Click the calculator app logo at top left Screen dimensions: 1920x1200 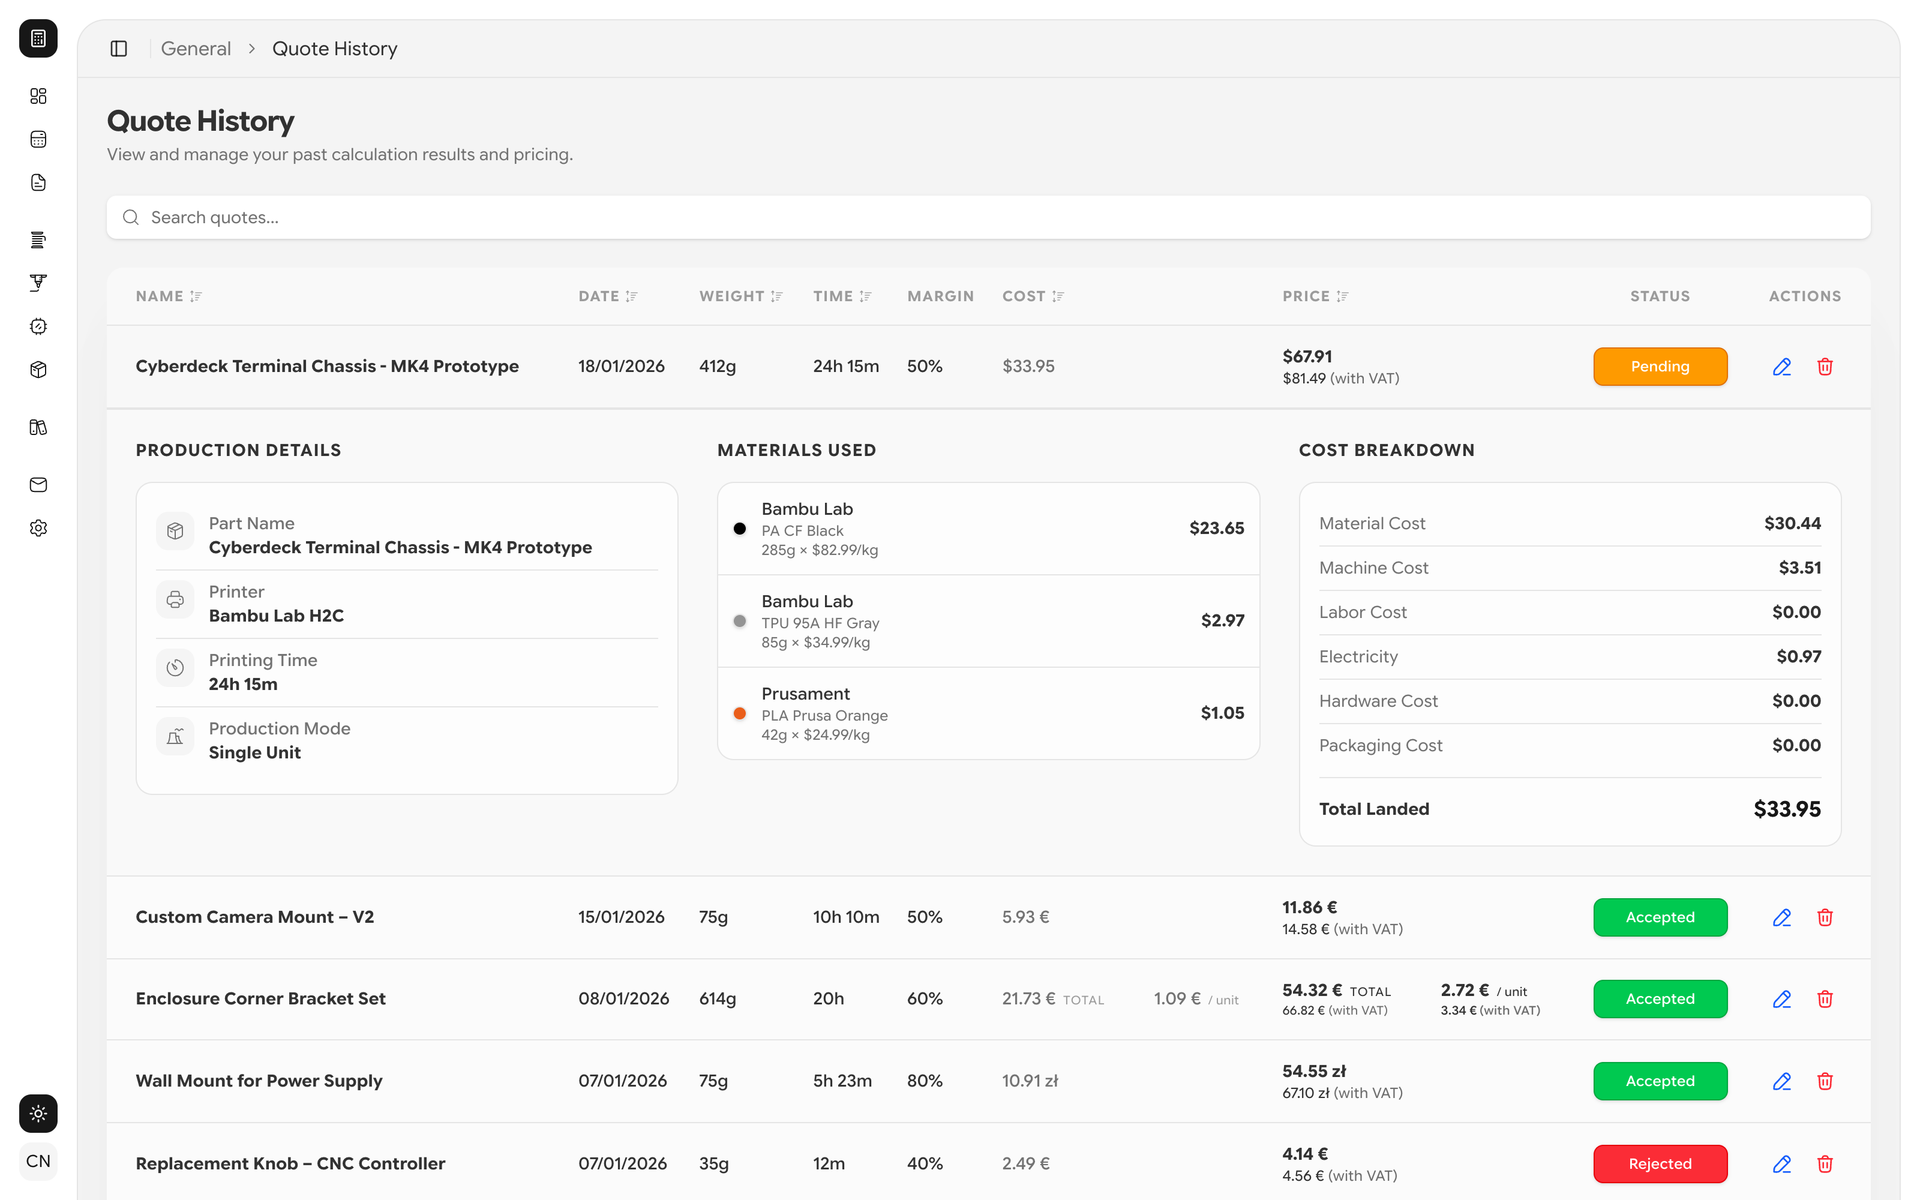tap(38, 38)
